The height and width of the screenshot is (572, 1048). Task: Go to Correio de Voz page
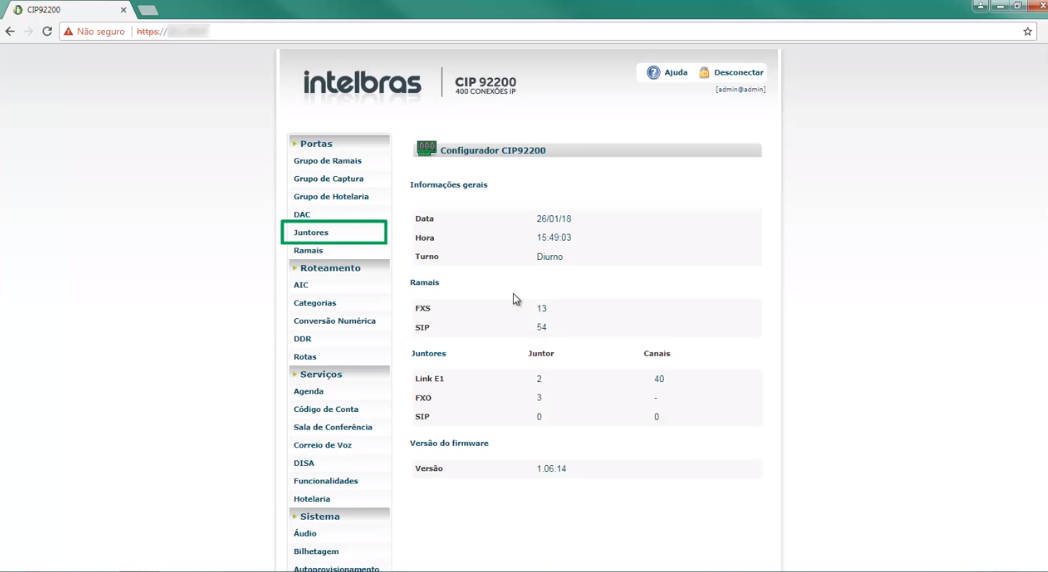click(x=322, y=445)
